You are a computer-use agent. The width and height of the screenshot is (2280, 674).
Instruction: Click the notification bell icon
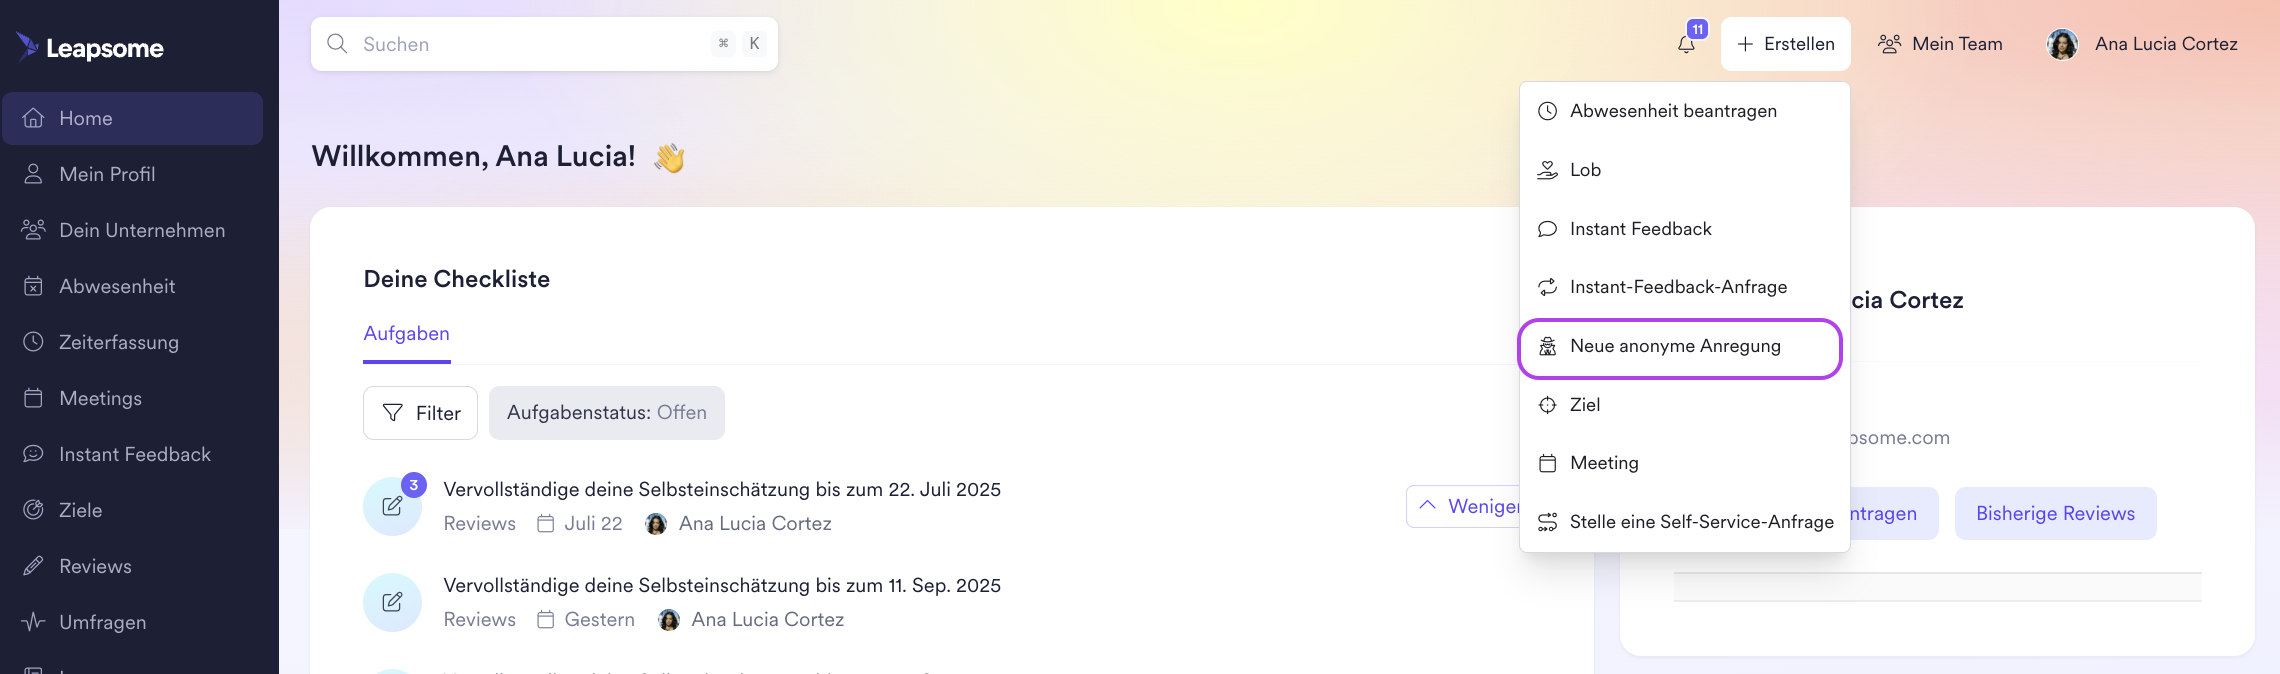coord(1687,44)
